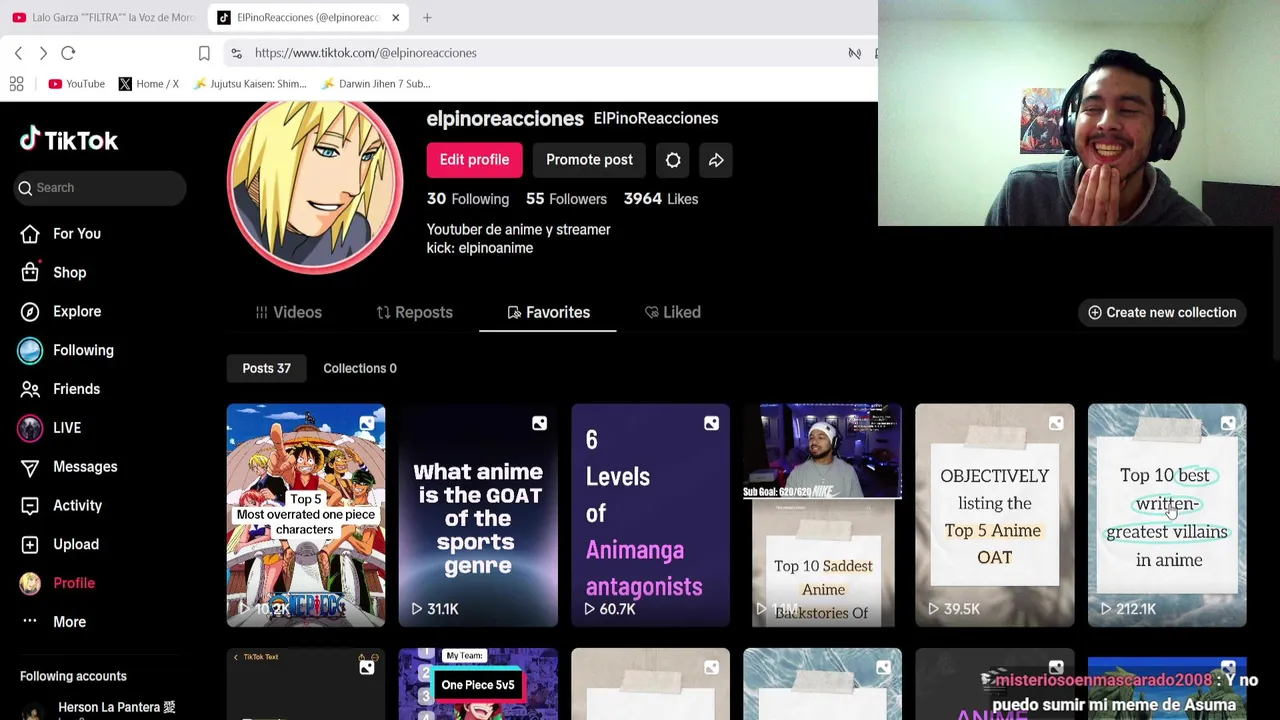Open Top 10 Saddest Anime Backstories post
The width and height of the screenshot is (1280, 720).
click(822, 515)
